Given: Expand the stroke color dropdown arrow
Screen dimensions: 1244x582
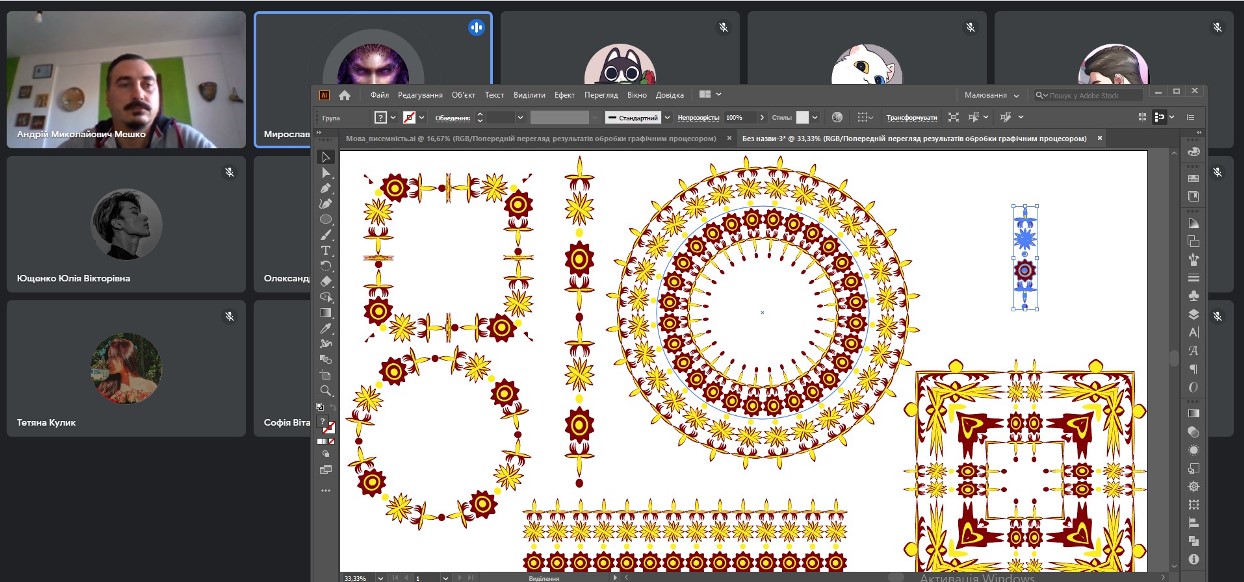Looking at the screenshot, I should point(423,117).
